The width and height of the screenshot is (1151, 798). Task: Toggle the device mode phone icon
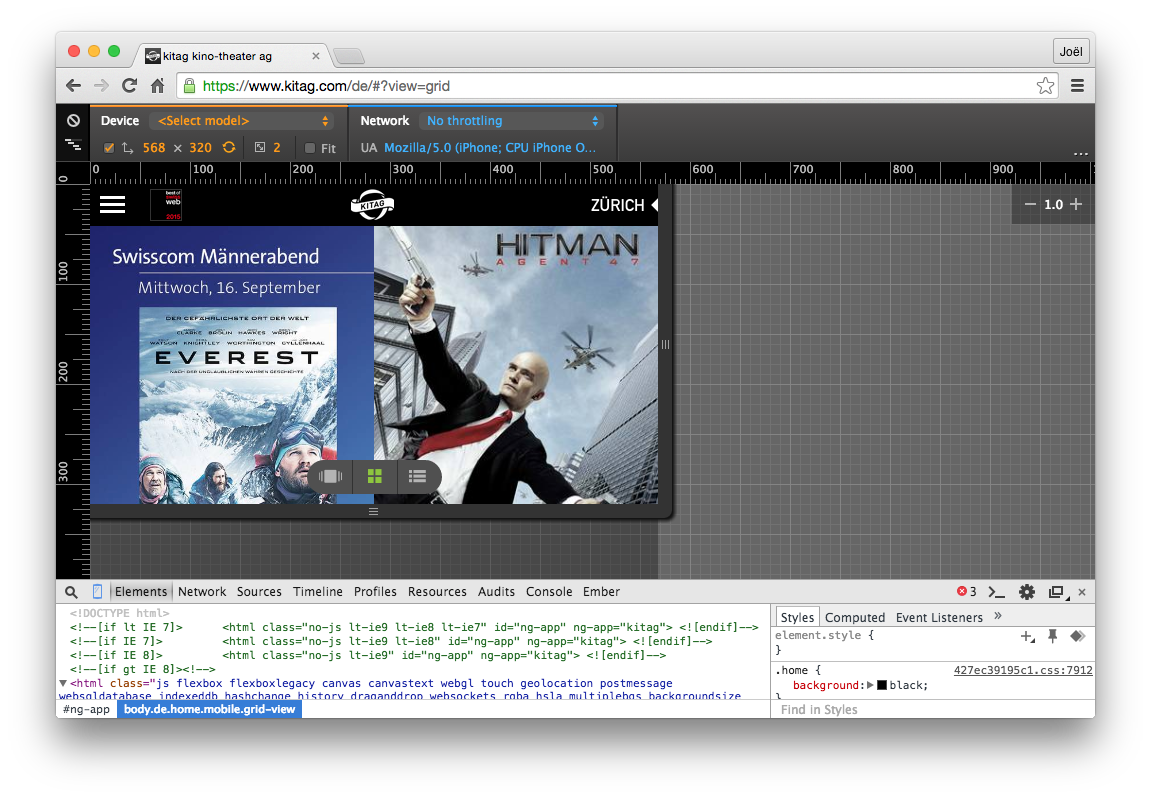(97, 592)
